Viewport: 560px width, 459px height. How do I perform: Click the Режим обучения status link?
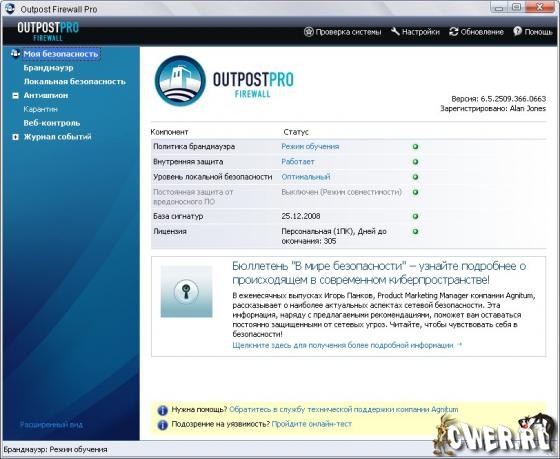click(310, 146)
